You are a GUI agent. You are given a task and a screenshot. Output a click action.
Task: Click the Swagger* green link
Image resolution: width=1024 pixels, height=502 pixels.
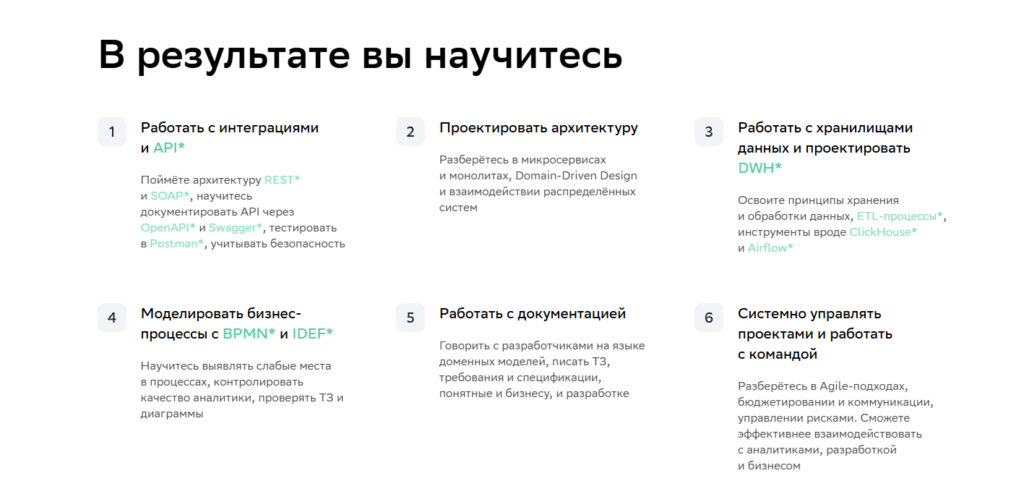click(x=236, y=228)
